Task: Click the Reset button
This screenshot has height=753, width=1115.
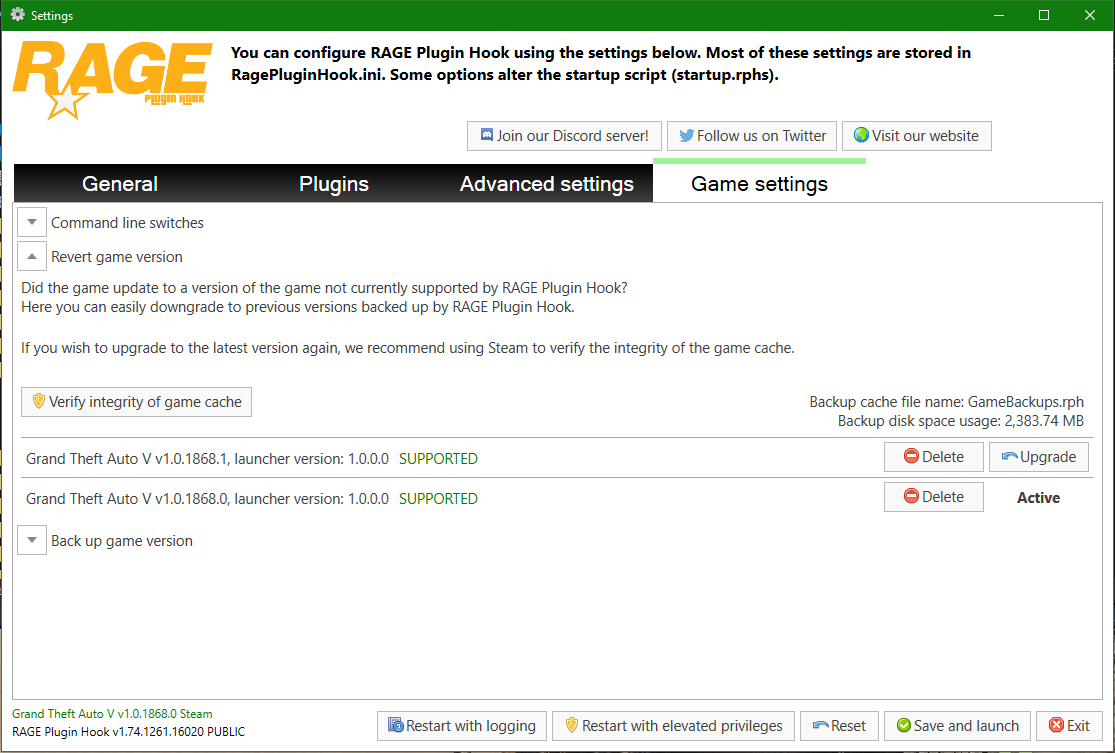Action: [839, 726]
